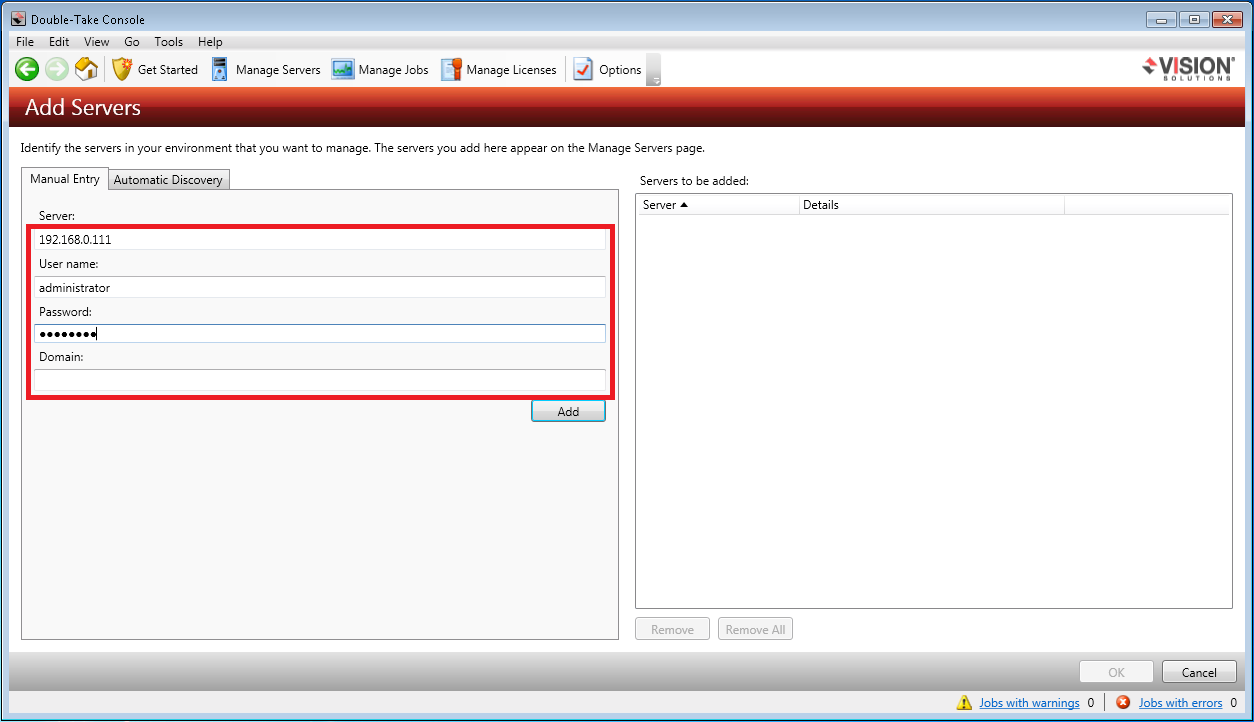
Task: Click the red error status icon
Action: (x=1123, y=703)
